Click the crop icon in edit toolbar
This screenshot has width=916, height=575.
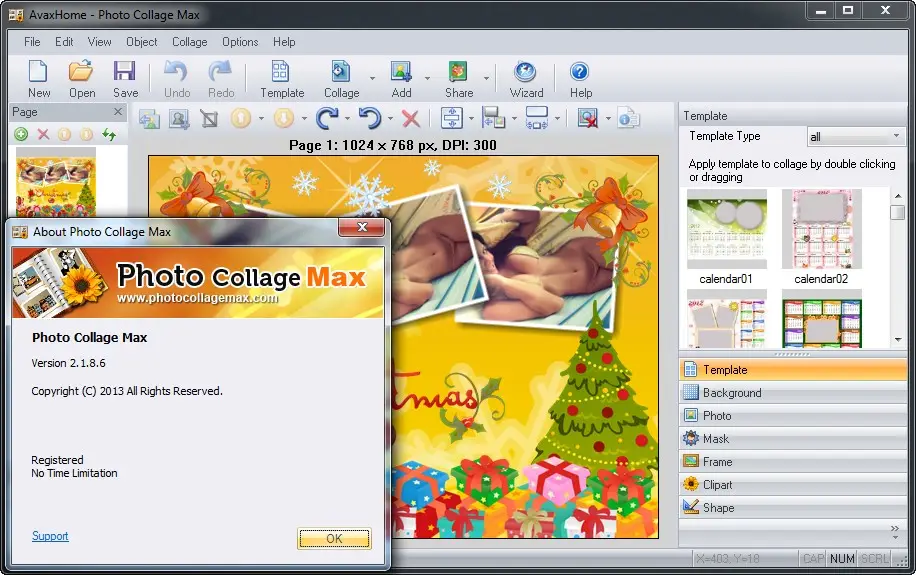point(209,119)
